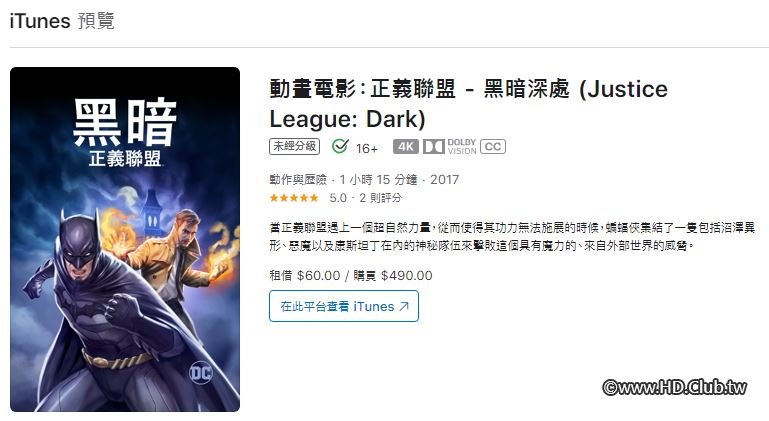769x421 pixels.
Task: Click the 2 則評分 ratings count
Action: [381, 198]
